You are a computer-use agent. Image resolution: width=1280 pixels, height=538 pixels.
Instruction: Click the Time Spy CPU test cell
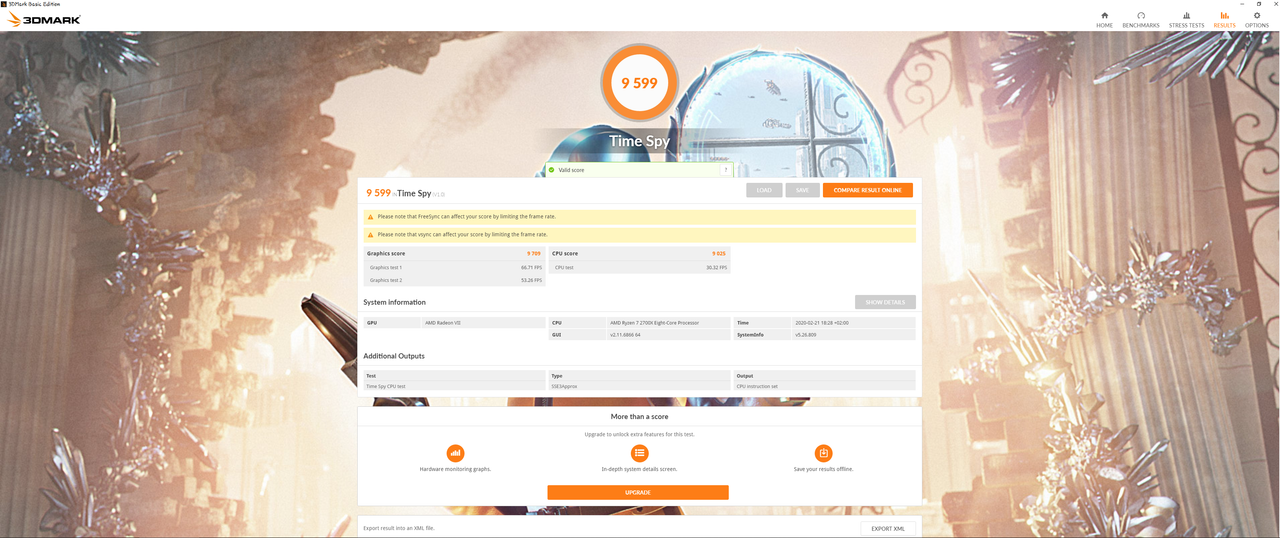(x=454, y=386)
